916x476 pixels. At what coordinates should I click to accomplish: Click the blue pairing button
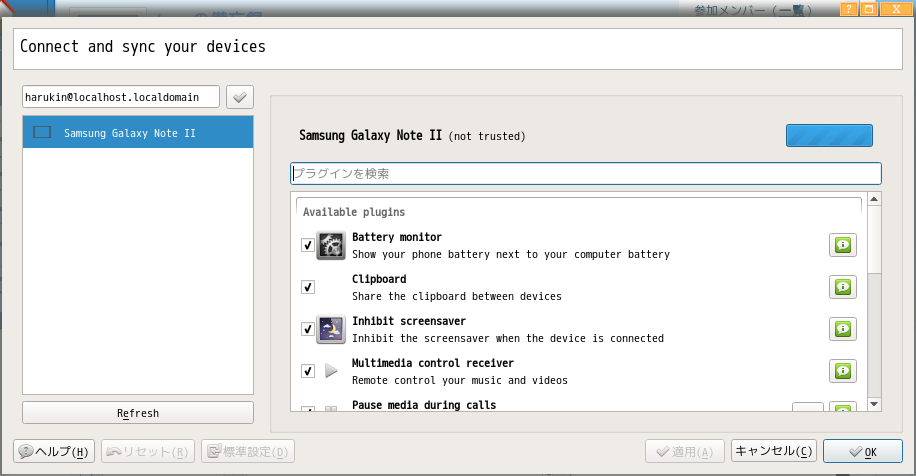tap(829, 135)
